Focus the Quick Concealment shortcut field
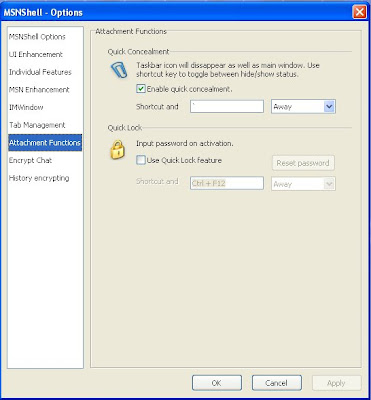The image size is (371, 400). click(227, 107)
